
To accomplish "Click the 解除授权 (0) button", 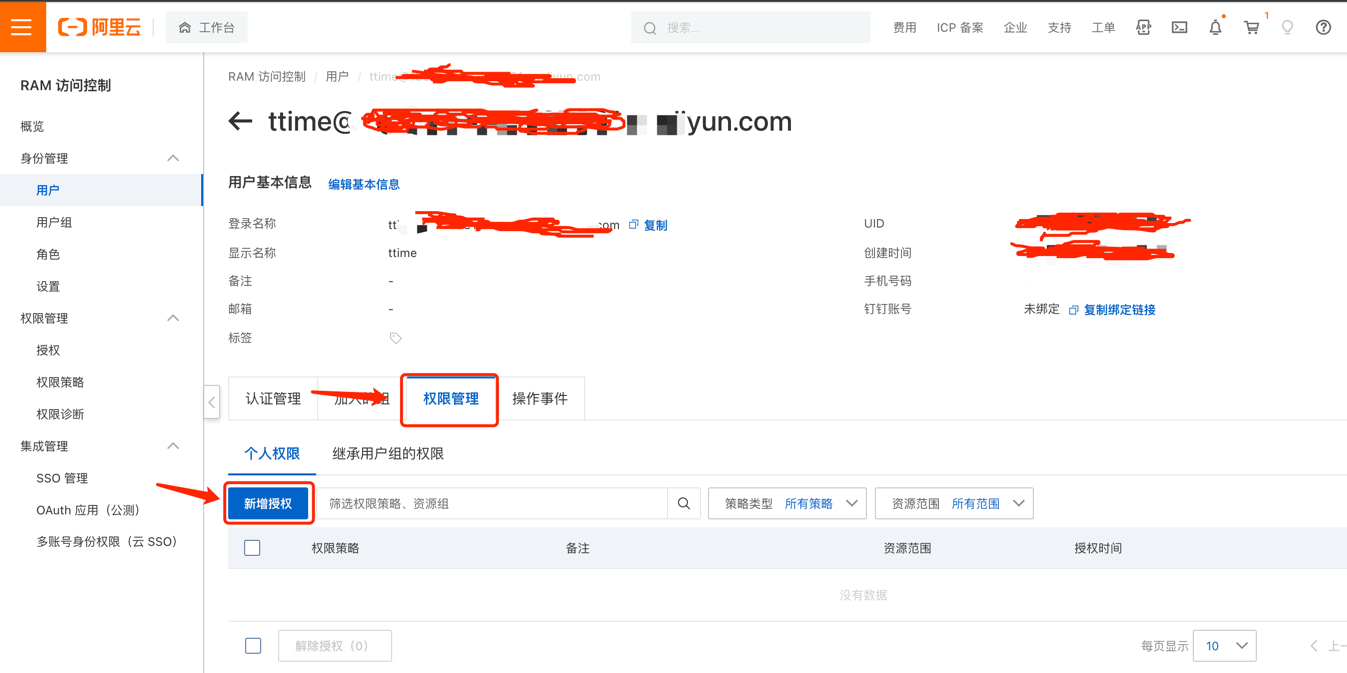I will 335,646.
